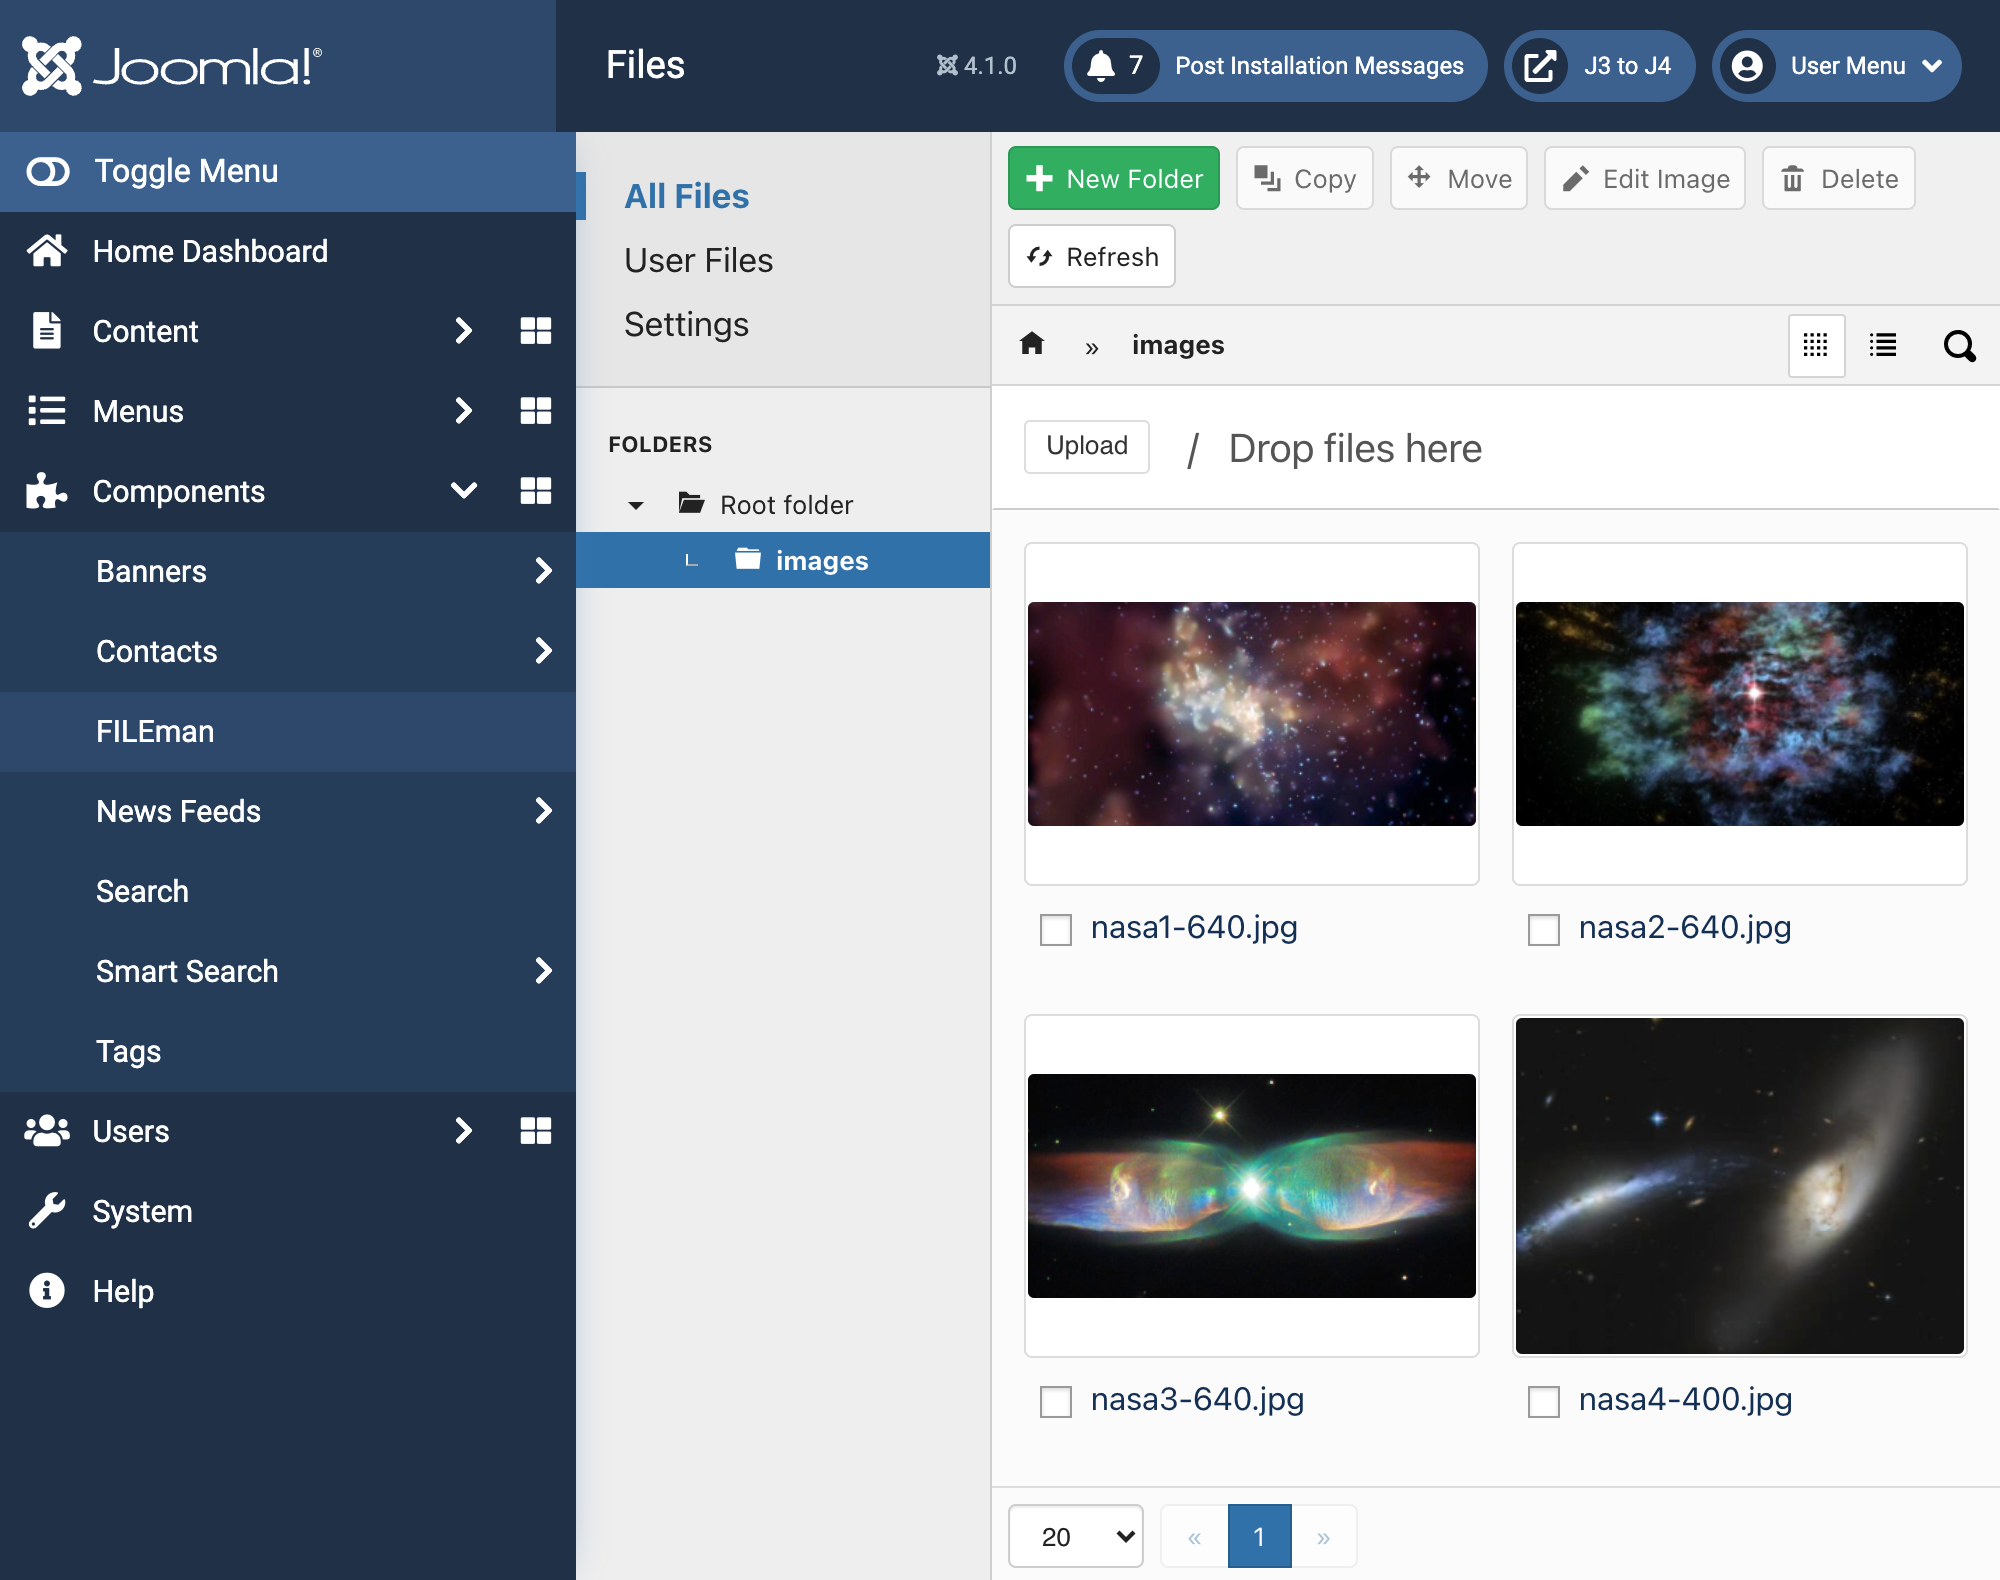2000x1580 pixels.
Task: Open the FILEman component
Action: [x=288, y=731]
